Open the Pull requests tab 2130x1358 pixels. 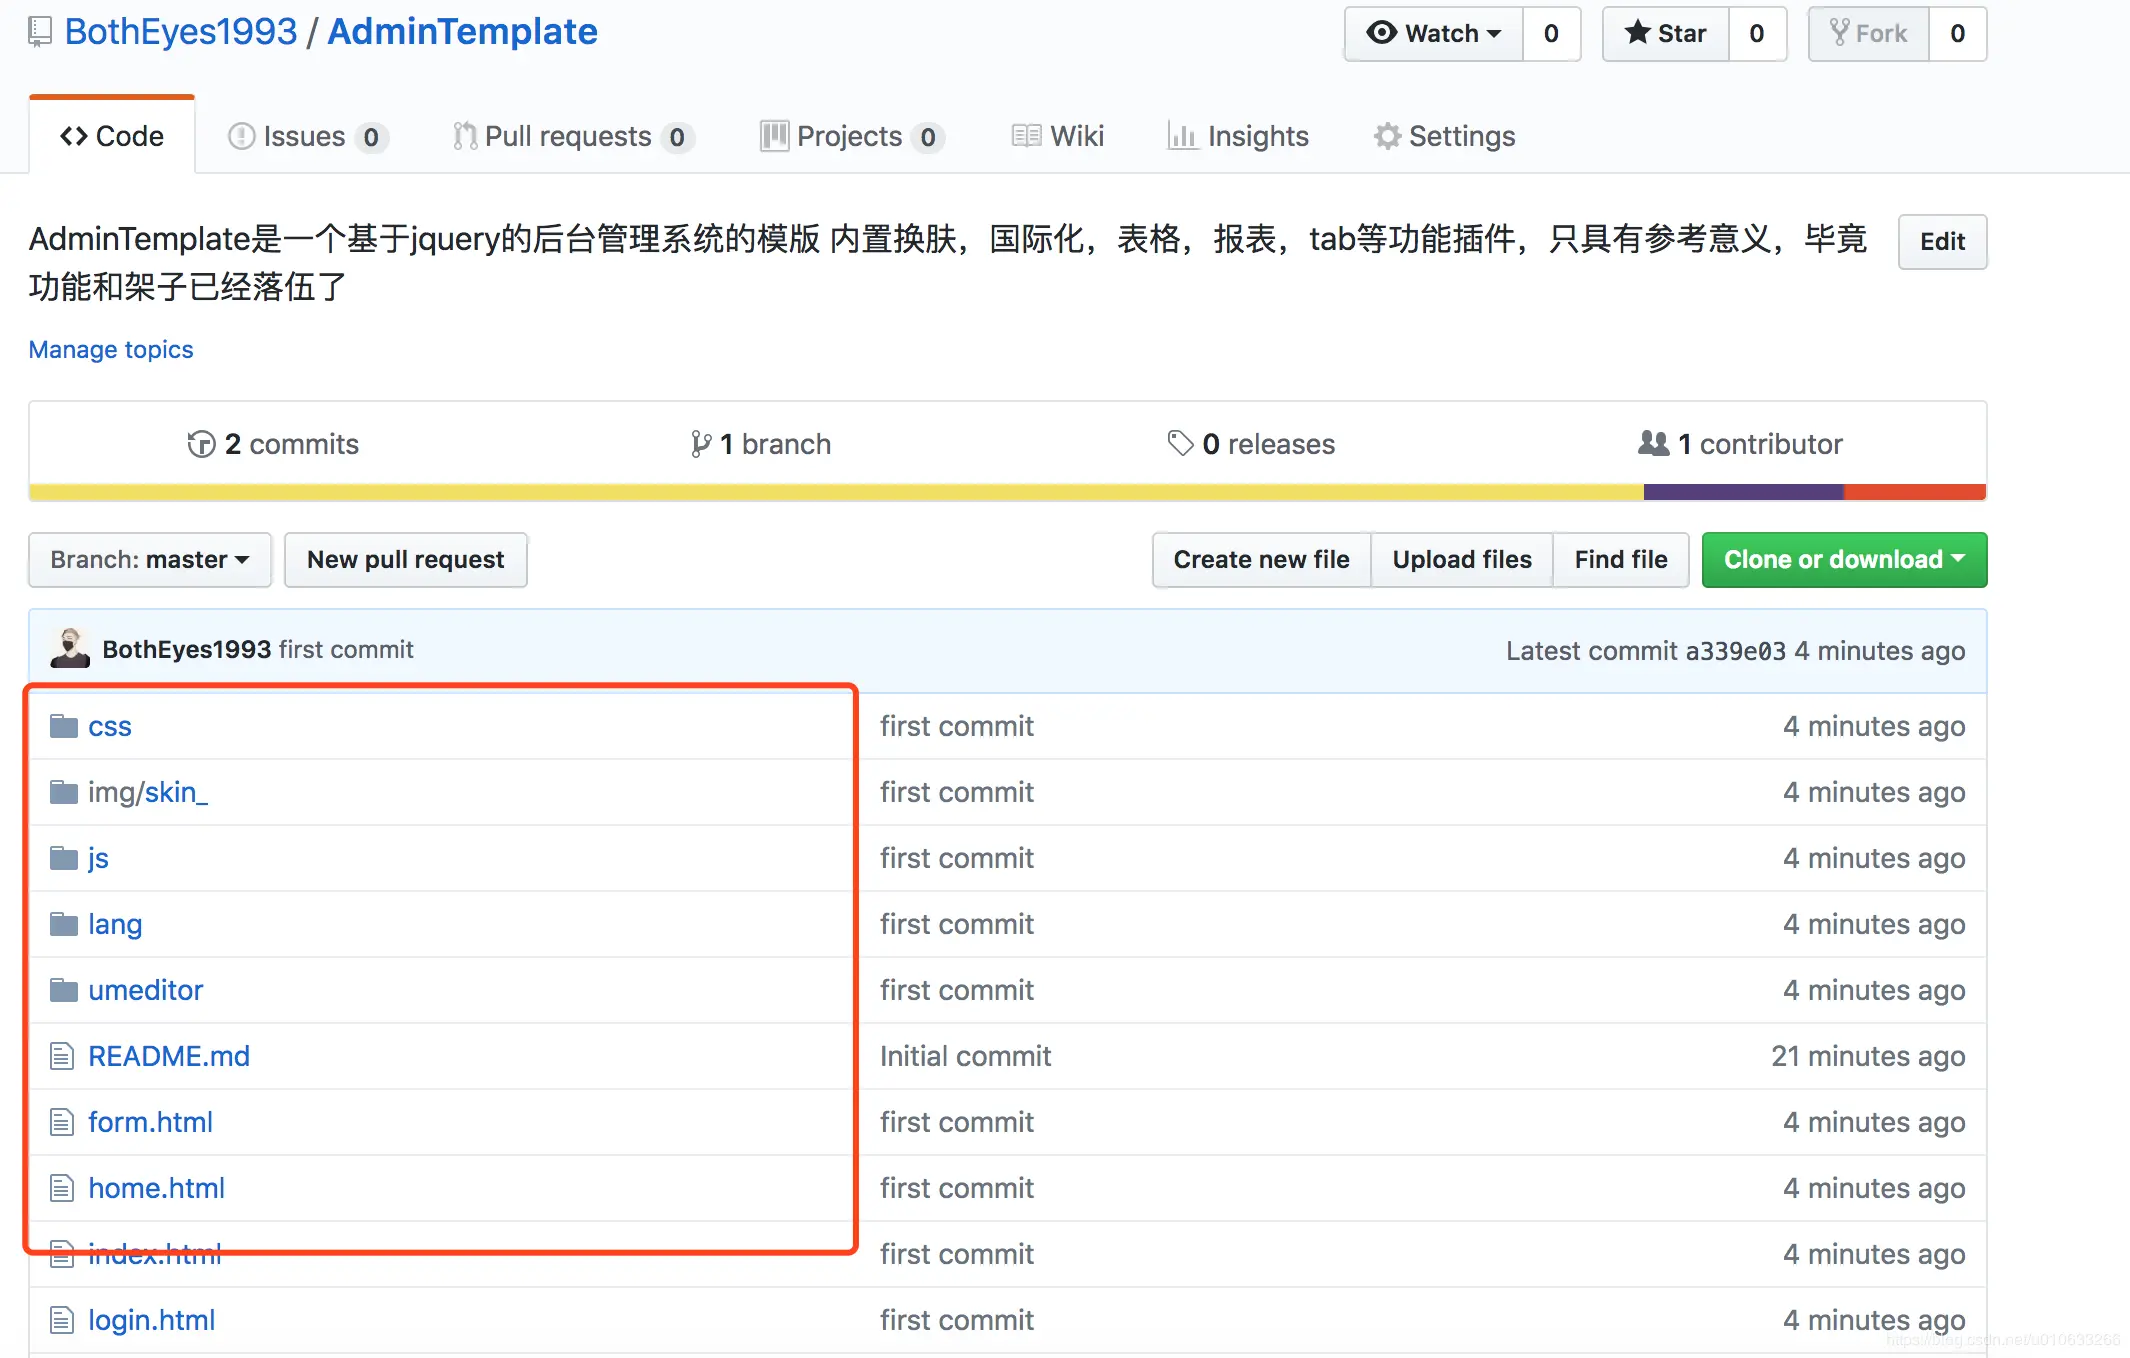[x=568, y=136]
